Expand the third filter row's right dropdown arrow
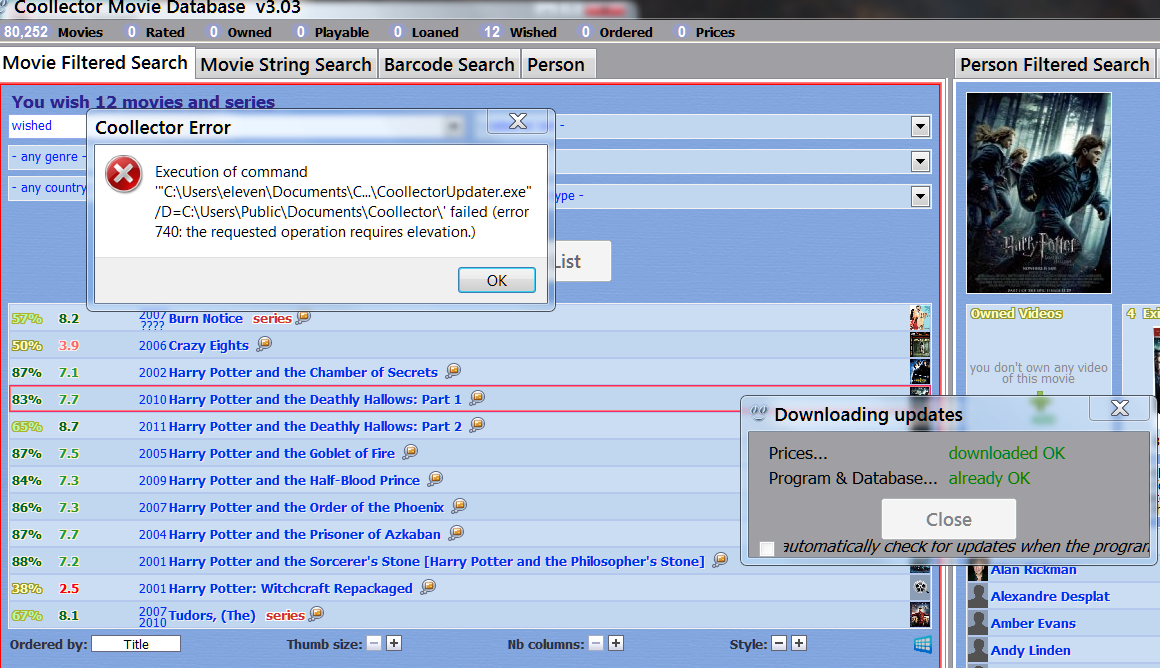This screenshot has height=668, width=1160. point(920,196)
